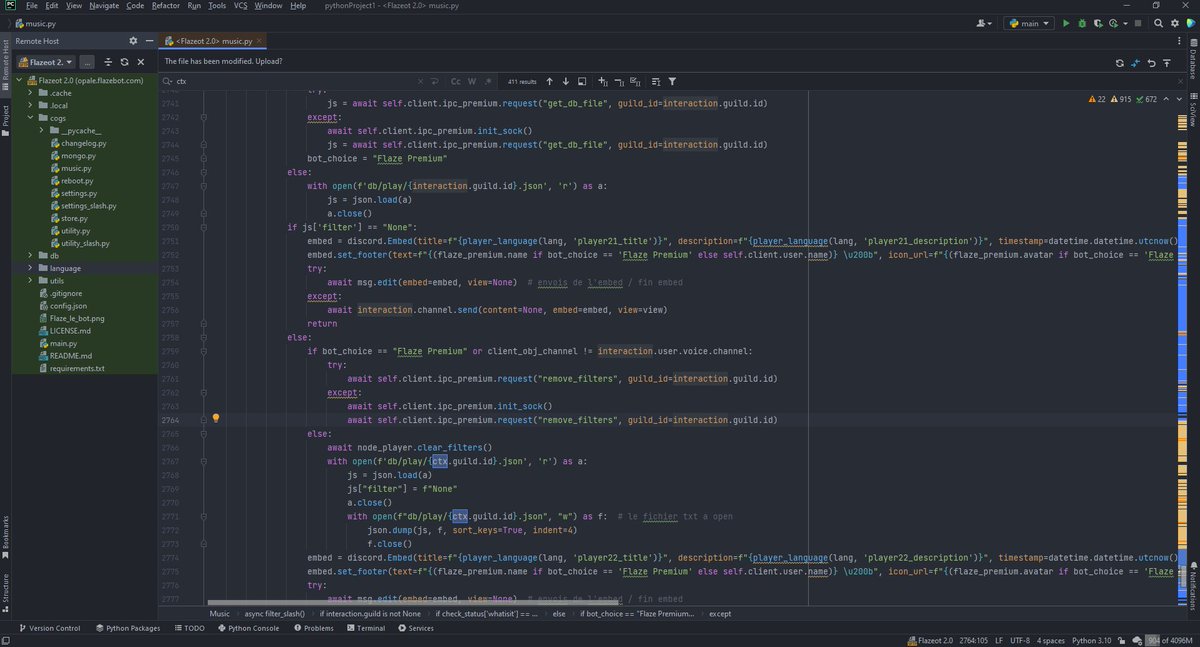1200x647 pixels.
Task: Run main with coverage icon
Action: (1098, 23)
